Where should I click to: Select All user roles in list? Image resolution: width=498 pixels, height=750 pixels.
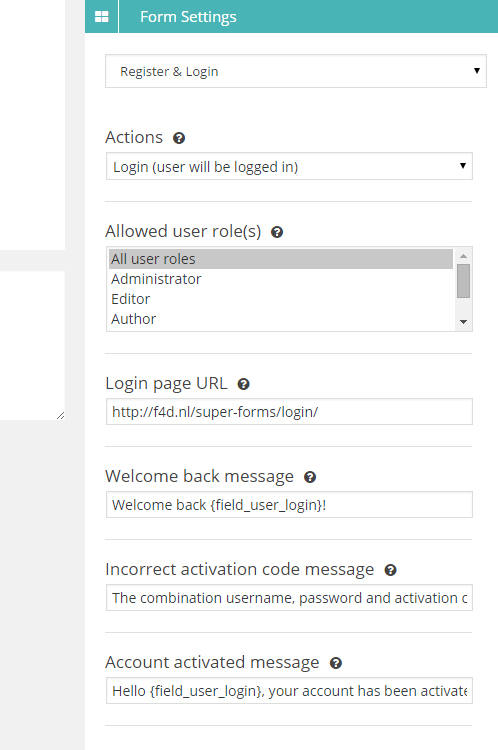(281, 259)
